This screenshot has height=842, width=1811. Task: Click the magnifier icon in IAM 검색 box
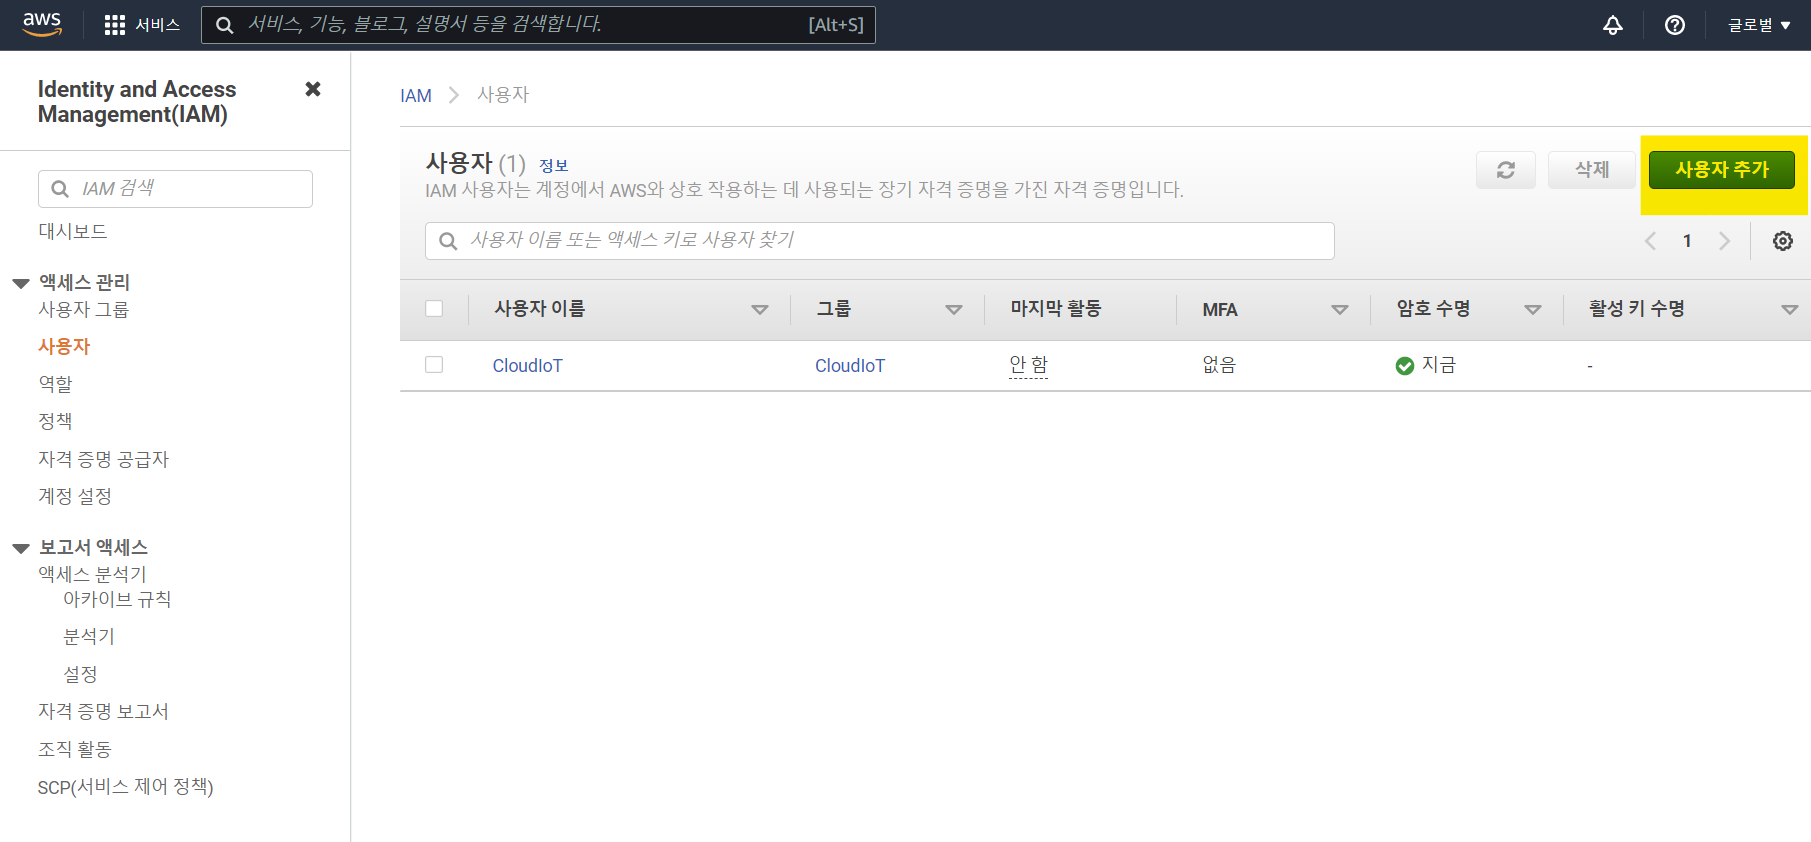click(60, 189)
